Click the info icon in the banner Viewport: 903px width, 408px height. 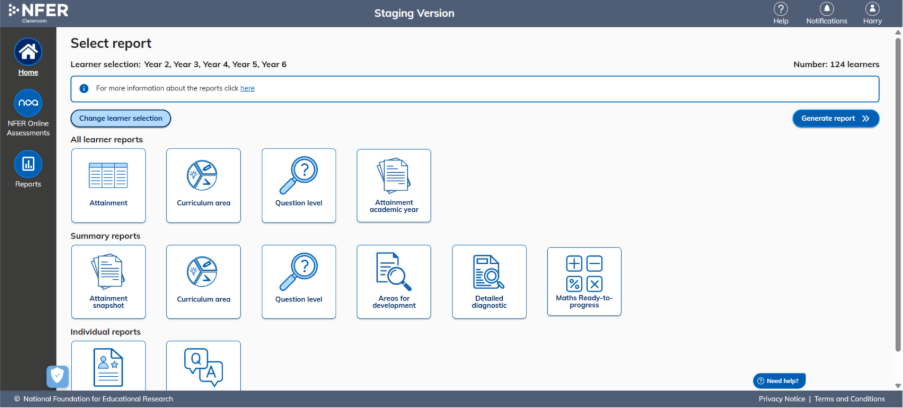(x=84, y=89)
